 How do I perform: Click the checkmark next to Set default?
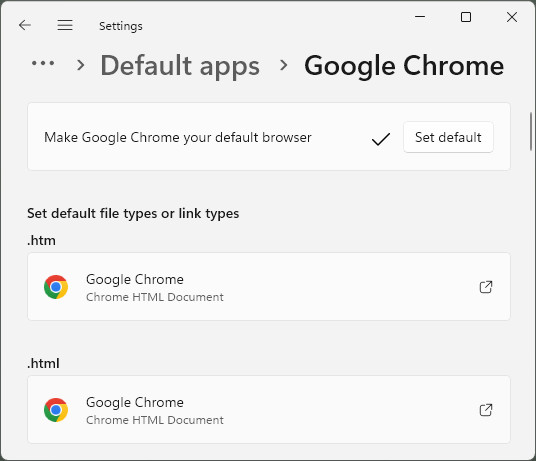(x=380, y=139)
